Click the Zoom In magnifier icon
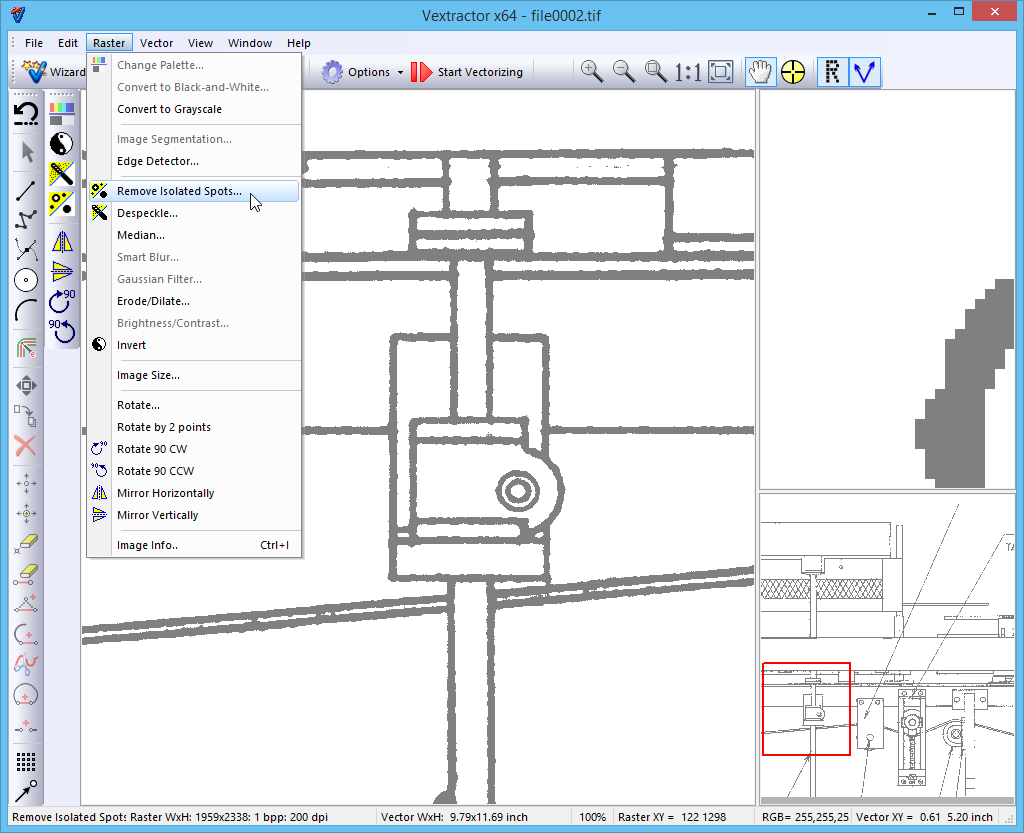The width and height of the screenshot is (1024, 833). click(592, 72)
